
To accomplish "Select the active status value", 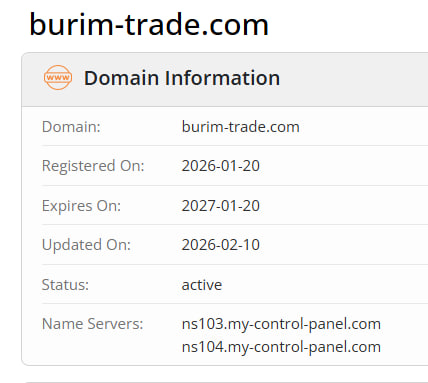I will (x=202, y=285).
